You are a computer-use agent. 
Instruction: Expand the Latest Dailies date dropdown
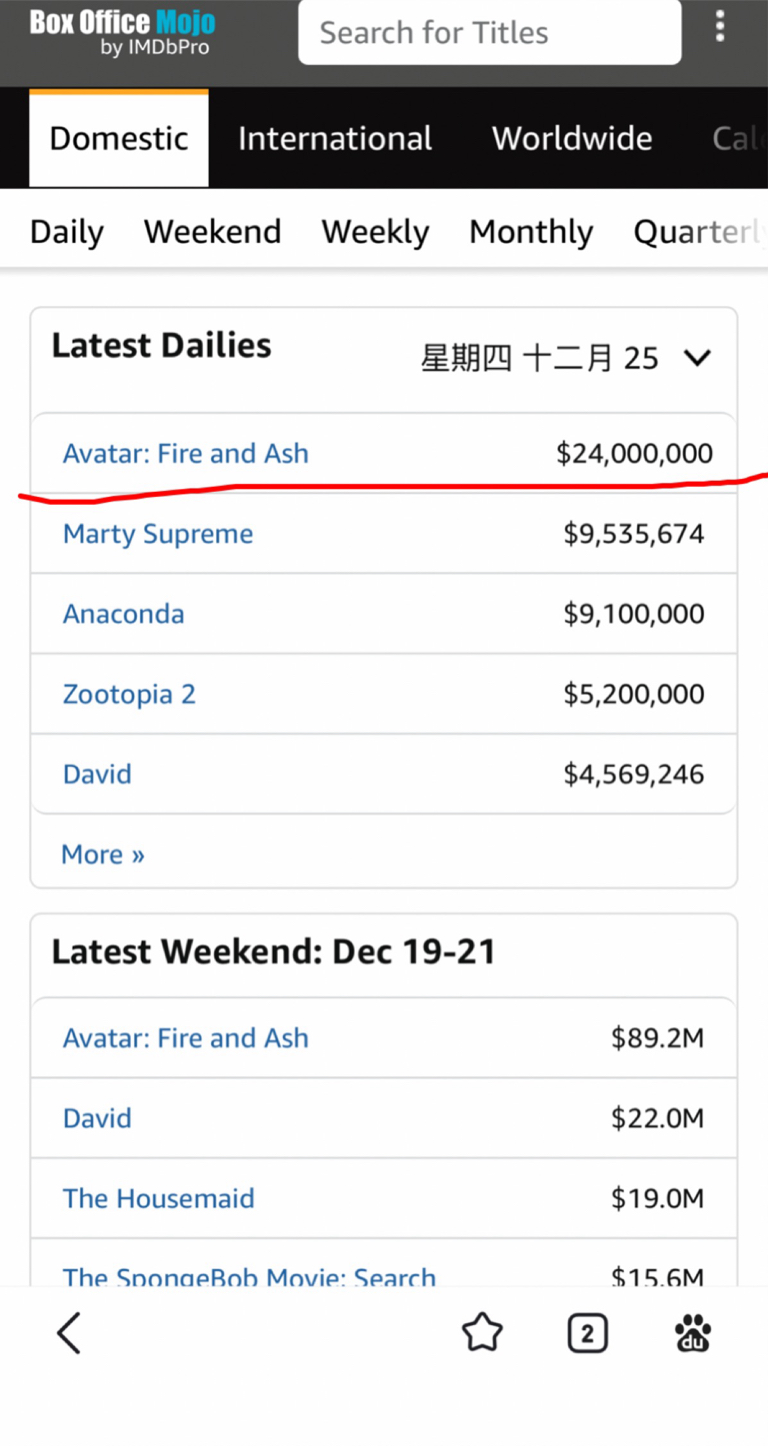(x=697, y=358)
